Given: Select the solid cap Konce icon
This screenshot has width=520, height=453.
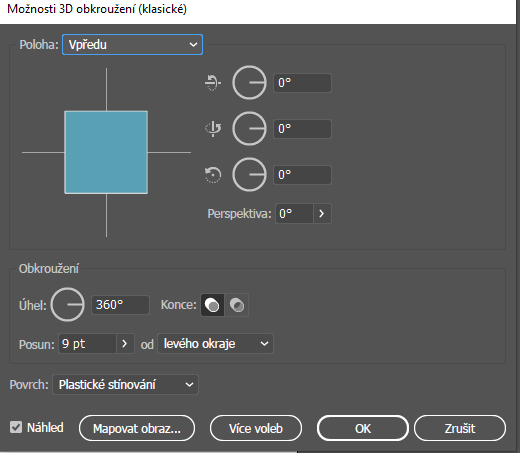Looking at the screenshot, I should coord(212,305).
